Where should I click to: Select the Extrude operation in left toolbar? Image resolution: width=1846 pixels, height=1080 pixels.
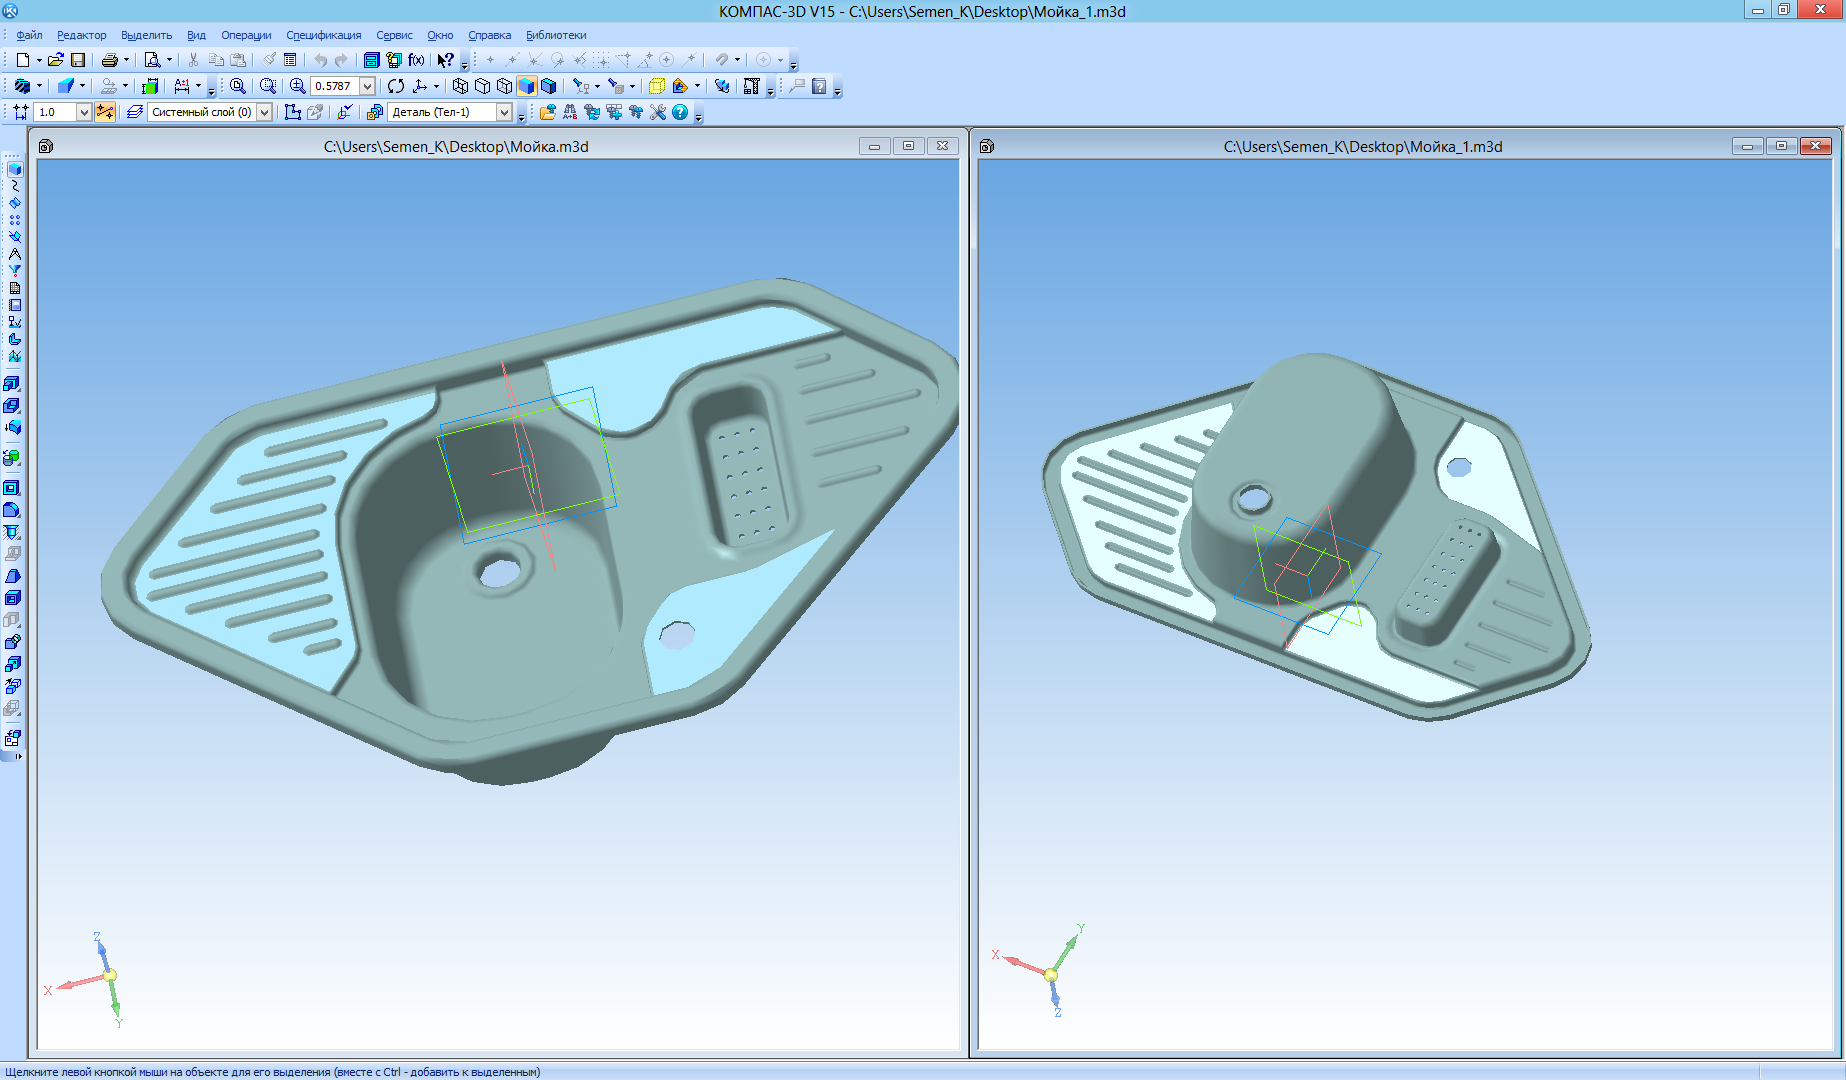coord(12,384)
